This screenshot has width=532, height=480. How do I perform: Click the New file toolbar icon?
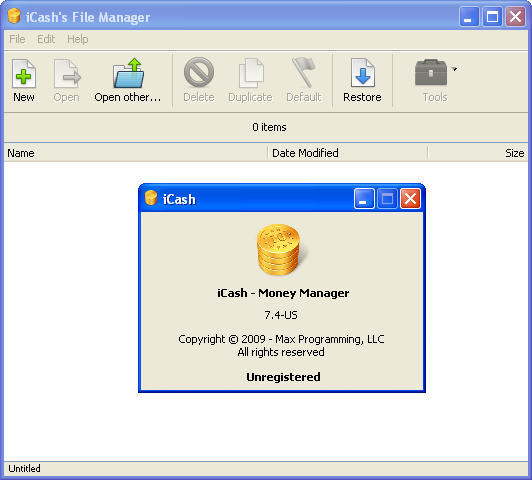(x=24, y=74)
